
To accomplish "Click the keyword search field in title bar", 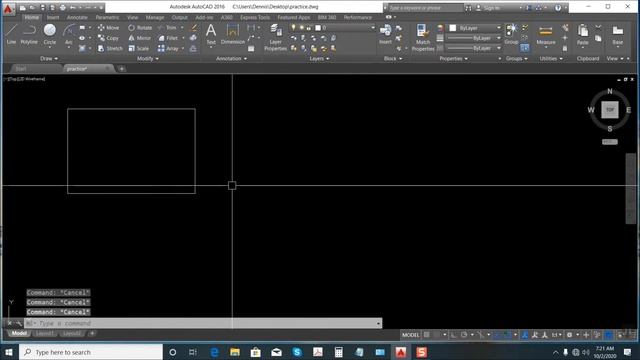I will [x=425, y=8].
